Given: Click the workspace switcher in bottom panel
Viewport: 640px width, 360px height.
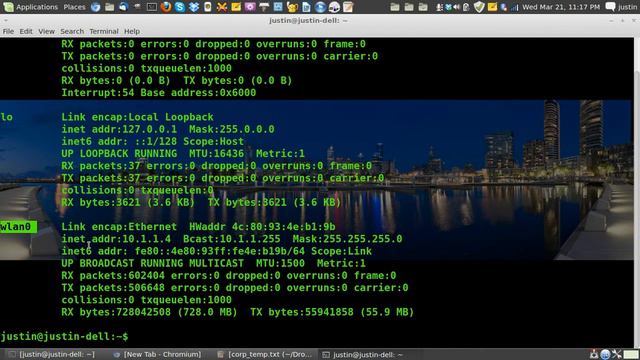Looking at the screenshot, I should pyautogui.click(x=631, y=354).
